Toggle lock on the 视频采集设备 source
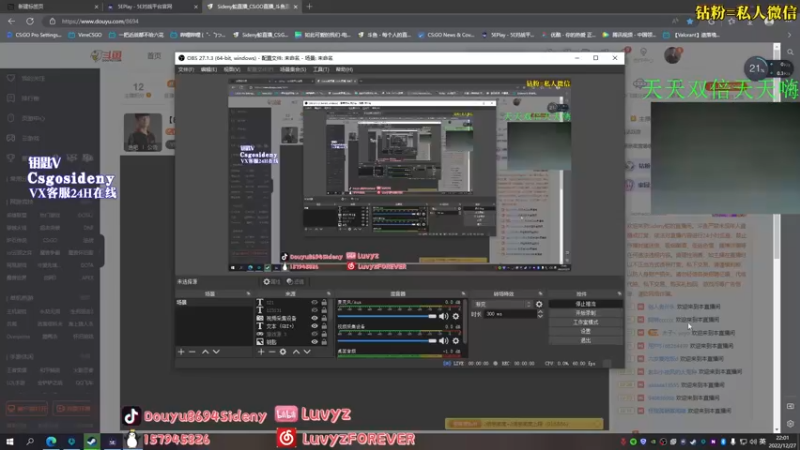The width and height of the screenshot is (800, 450). click(x=324, y=318)
